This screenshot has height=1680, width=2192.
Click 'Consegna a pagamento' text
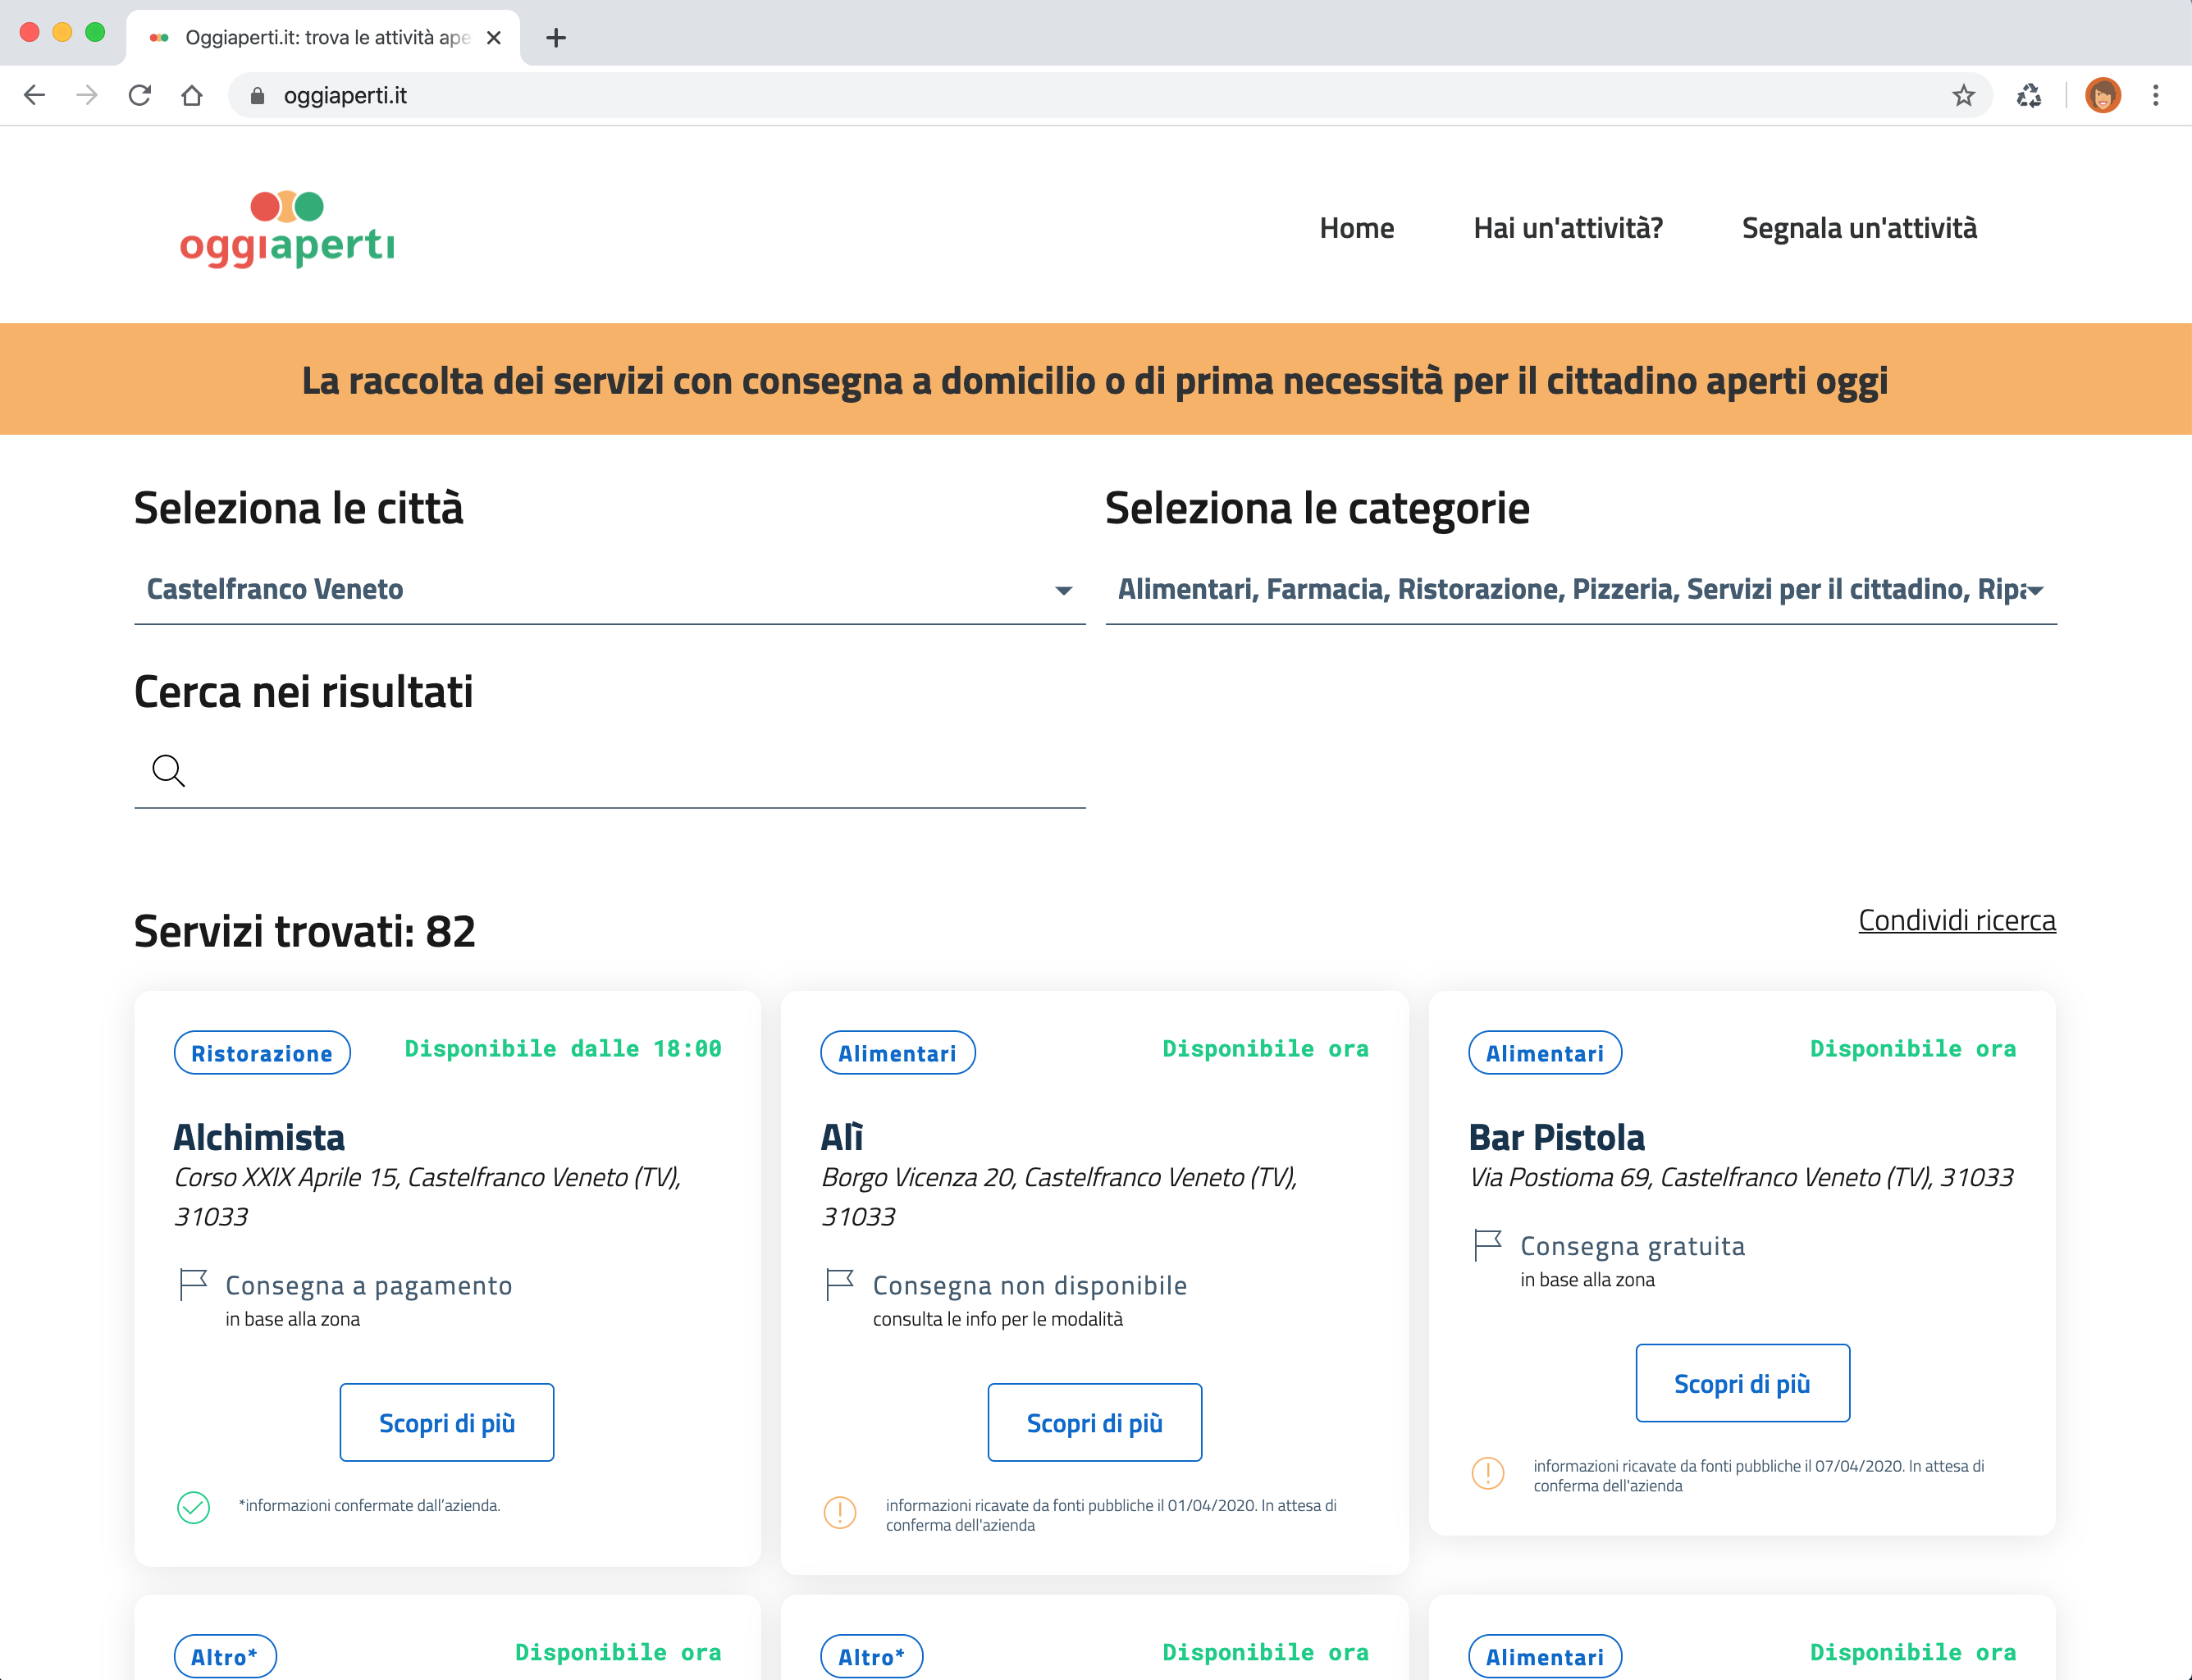pyautogui.click(x=369, y=1285)
